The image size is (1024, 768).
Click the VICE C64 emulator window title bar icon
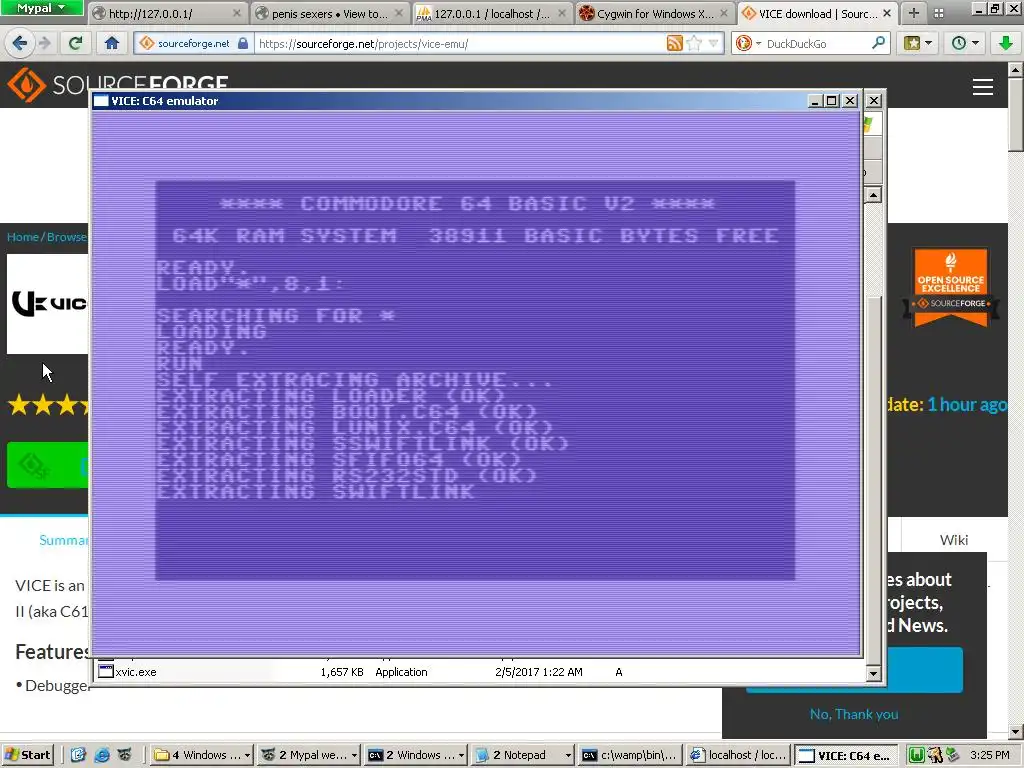[101, 101]
